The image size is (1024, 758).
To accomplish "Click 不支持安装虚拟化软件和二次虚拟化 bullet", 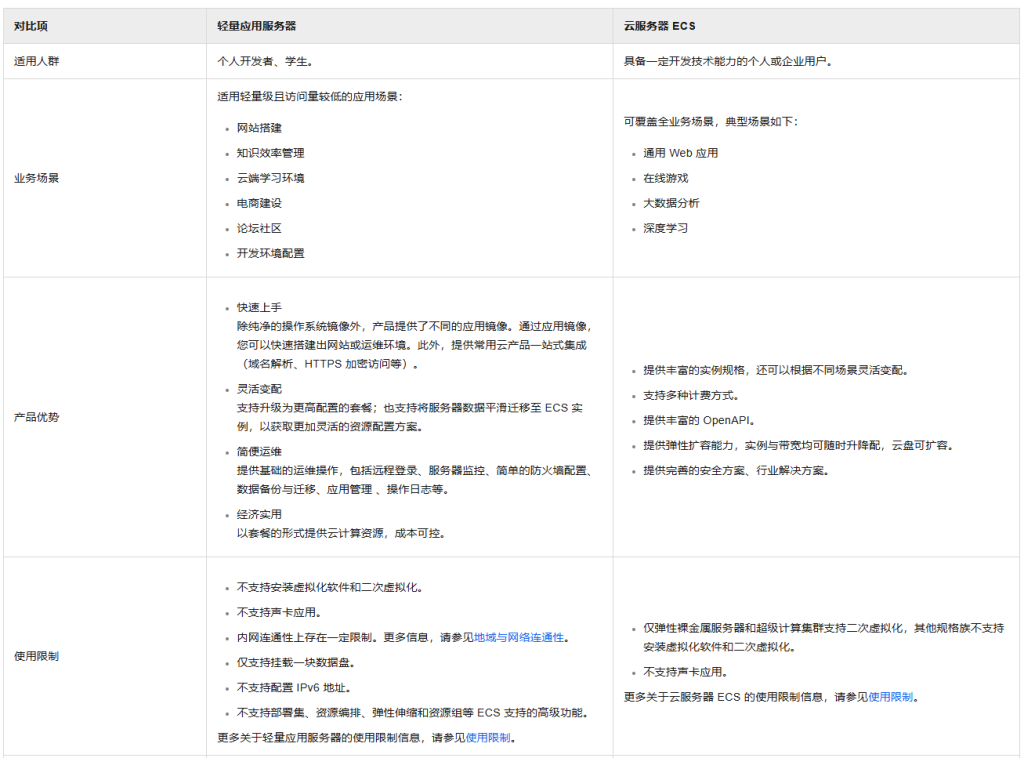I will tap(330, 588).
